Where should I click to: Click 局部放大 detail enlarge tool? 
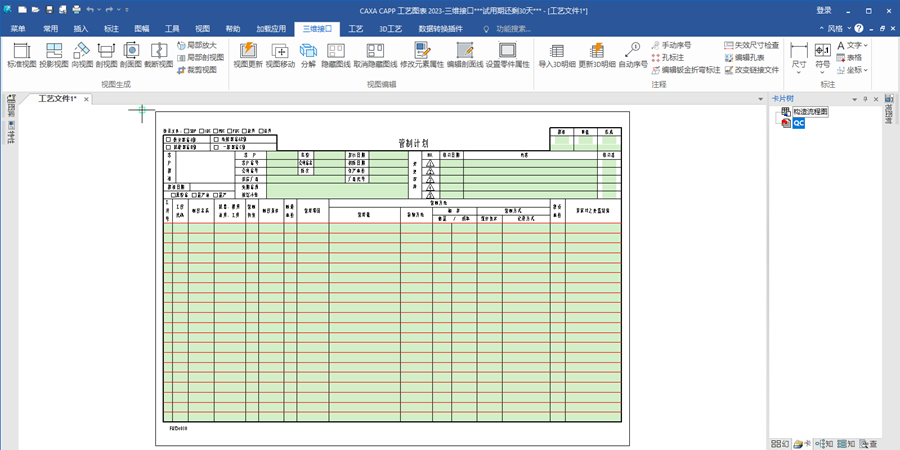click(196, 45)
